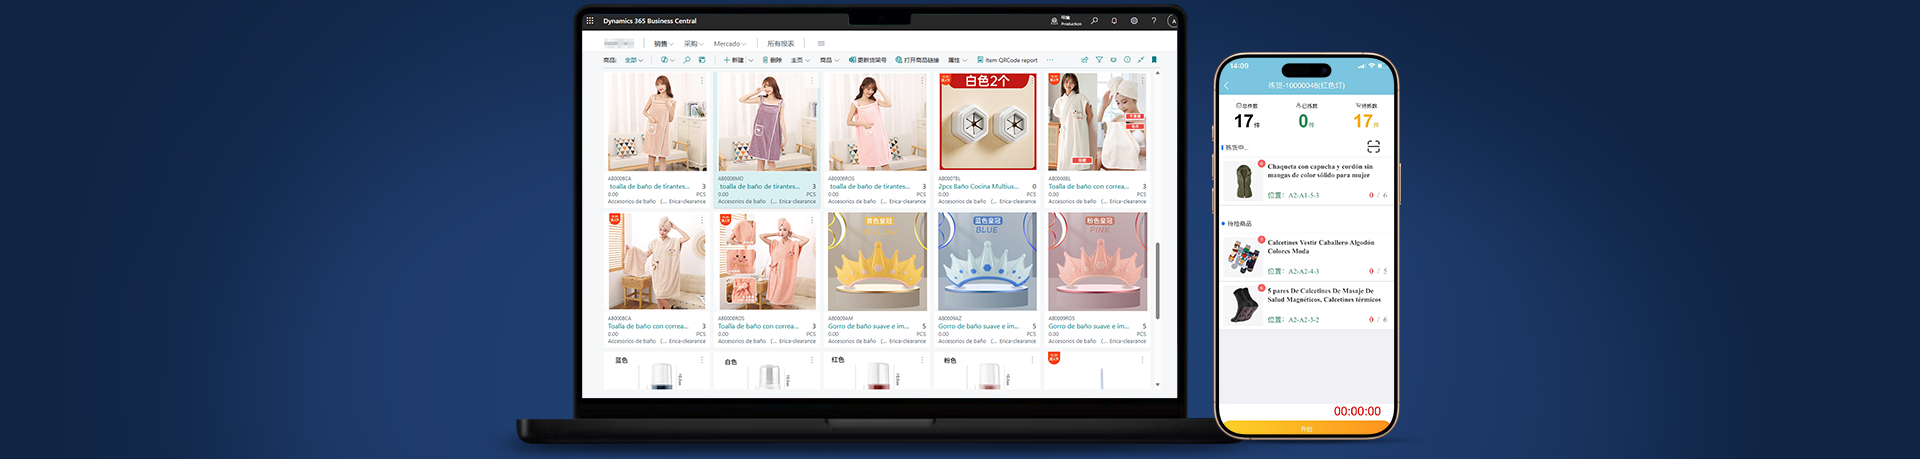This screenshot has height=459, width=1920.
Task: Toggle the filter pane icon
Action: (x=1099, y=60)
